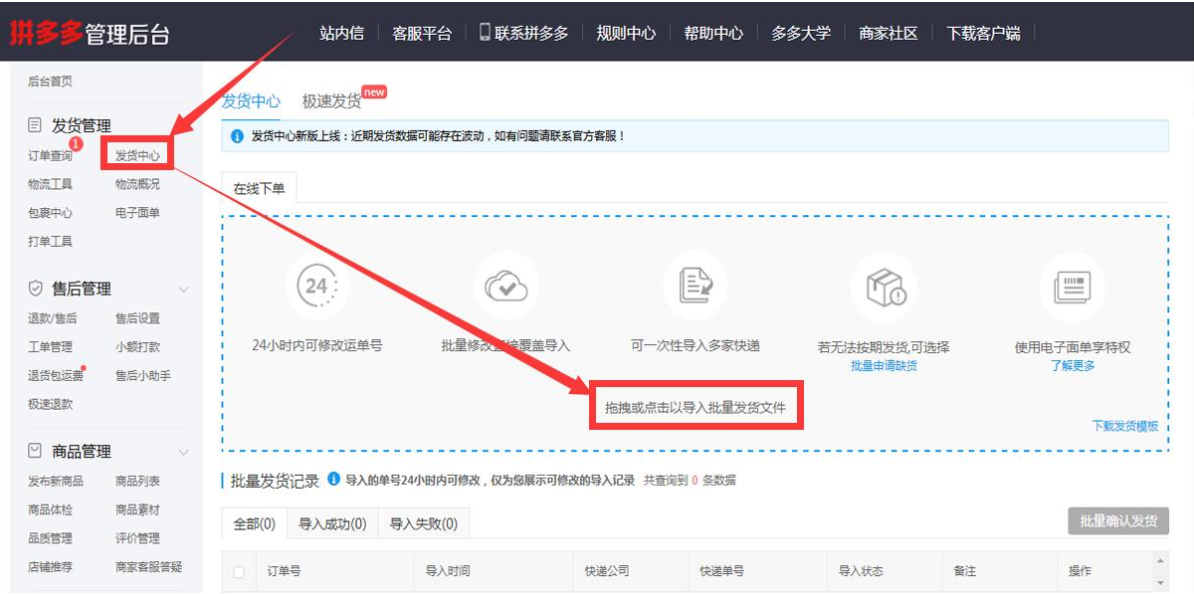
Task: Select the 在线下单 tab
Action: (259, 189)
